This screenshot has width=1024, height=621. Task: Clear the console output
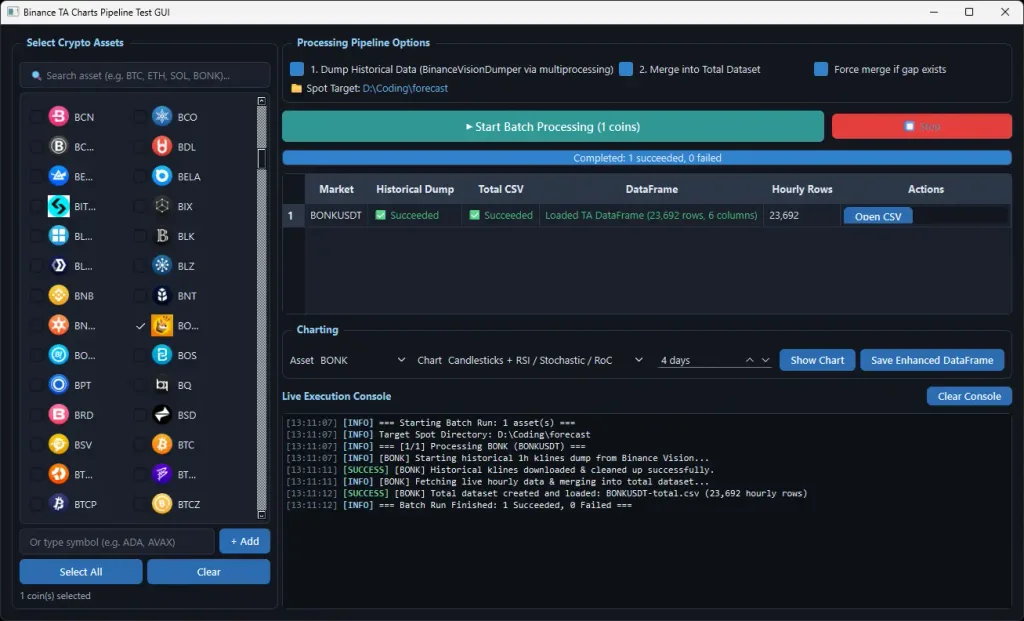pos(969,396)
